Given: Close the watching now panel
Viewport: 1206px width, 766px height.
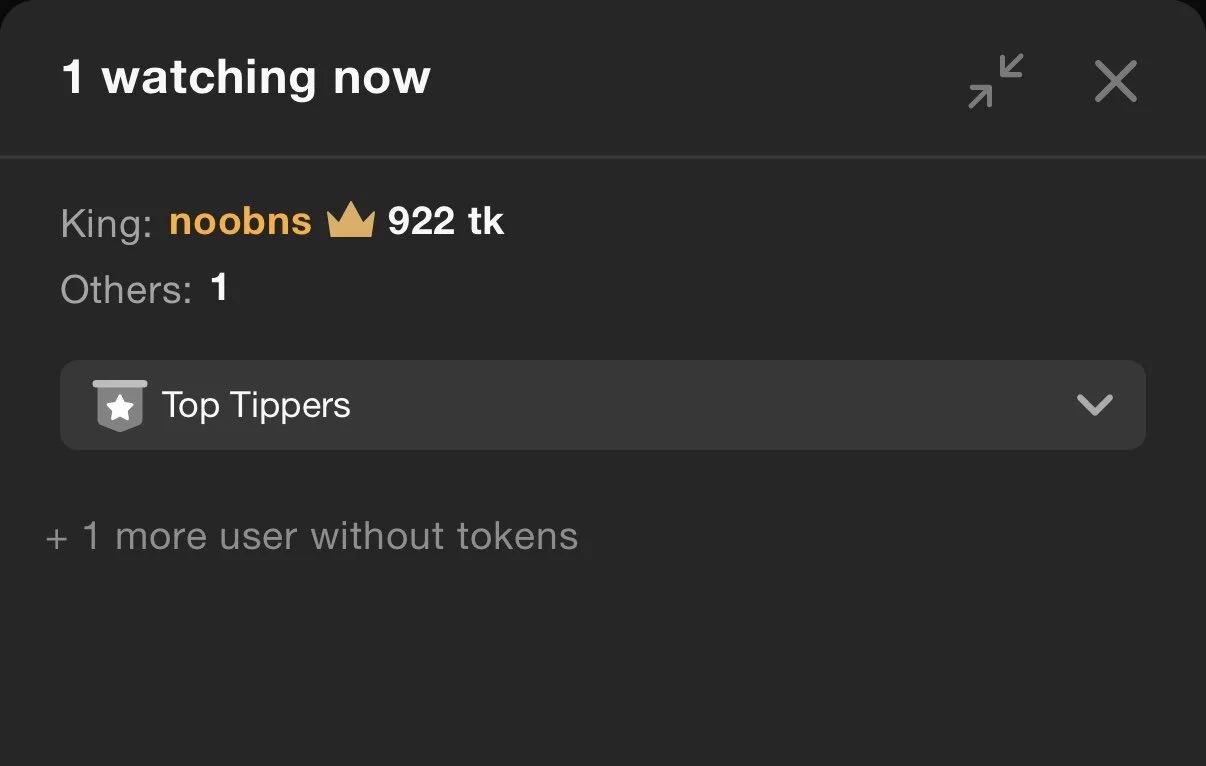Looking at the screenshot, I should pyautogui.click(x=1115, y=80).
